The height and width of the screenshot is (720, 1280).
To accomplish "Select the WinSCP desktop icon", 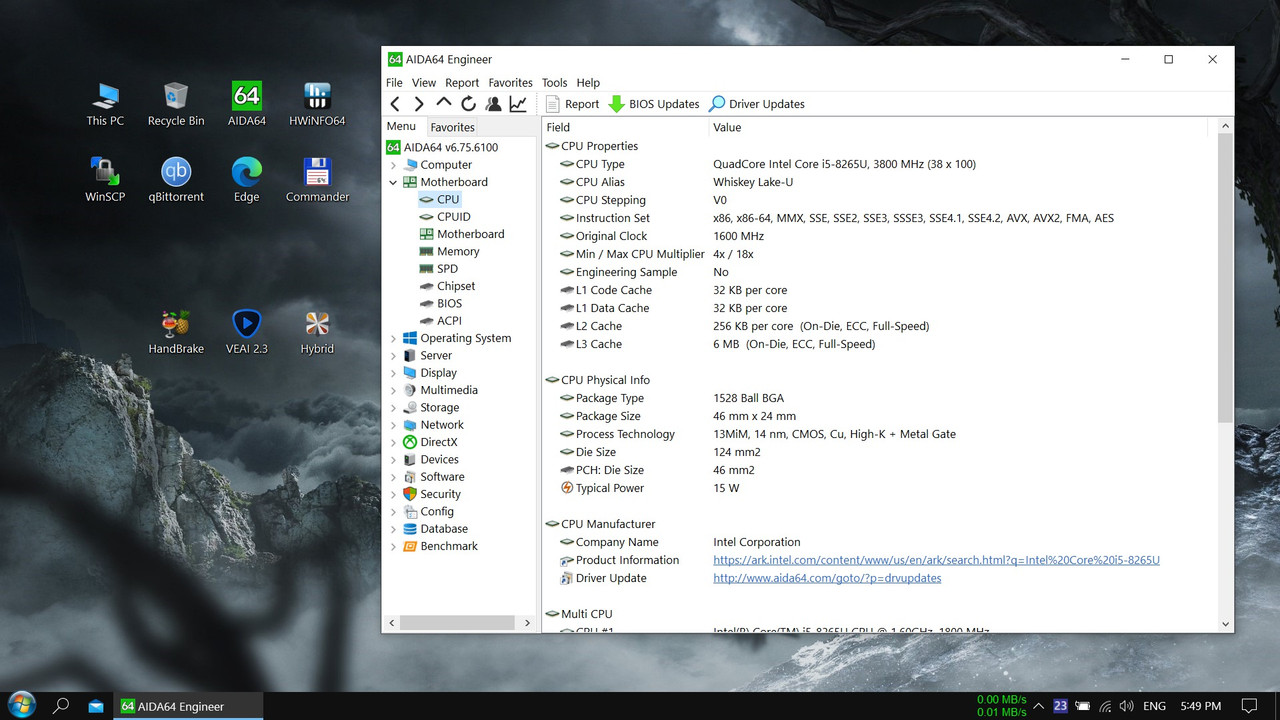I will coord(105,180).
